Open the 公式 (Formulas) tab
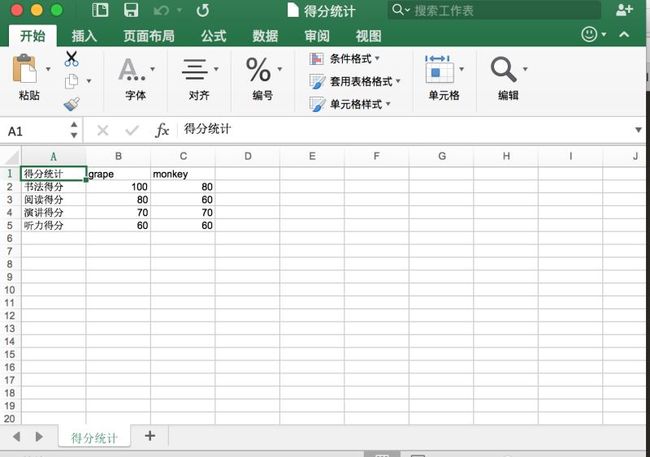Screen dimensions: 650x457 tap(213, 36)
